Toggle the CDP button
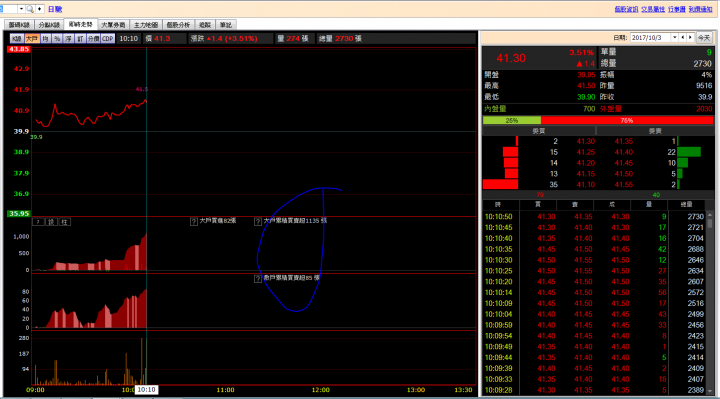This screenshot has height=399, width=720. tap(108, 39)
